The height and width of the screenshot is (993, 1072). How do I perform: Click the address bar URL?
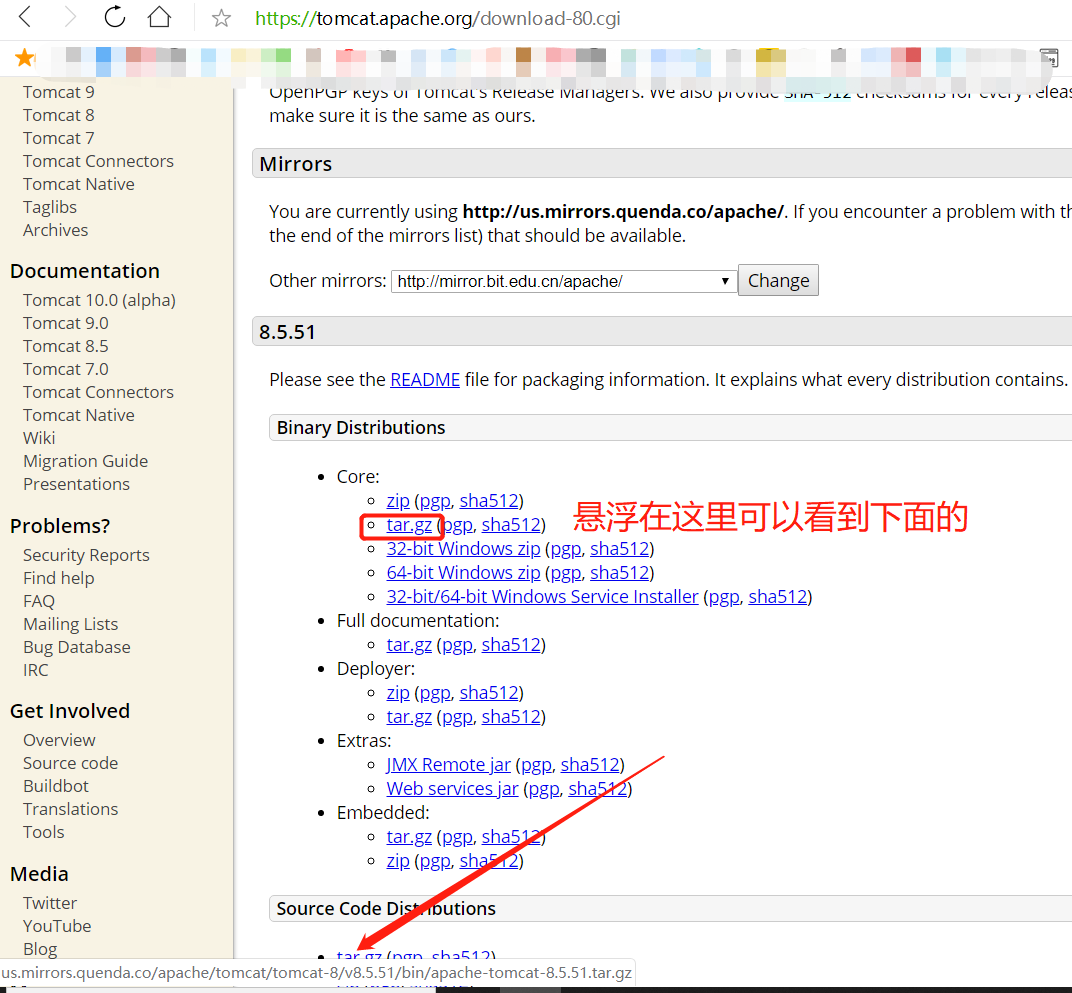(x=438, y=19)
